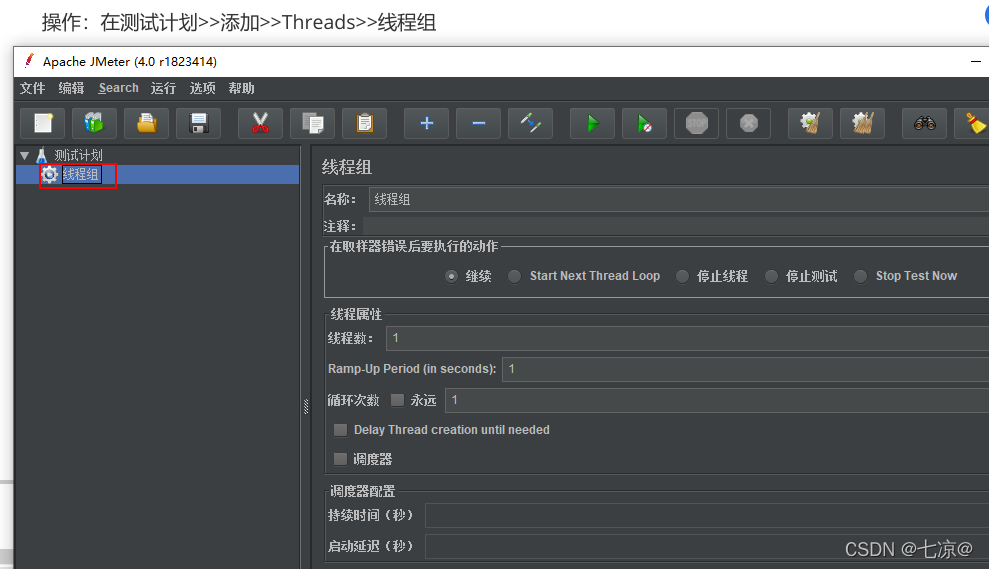Click the Reset search broom icon

(x=974, y=123)
